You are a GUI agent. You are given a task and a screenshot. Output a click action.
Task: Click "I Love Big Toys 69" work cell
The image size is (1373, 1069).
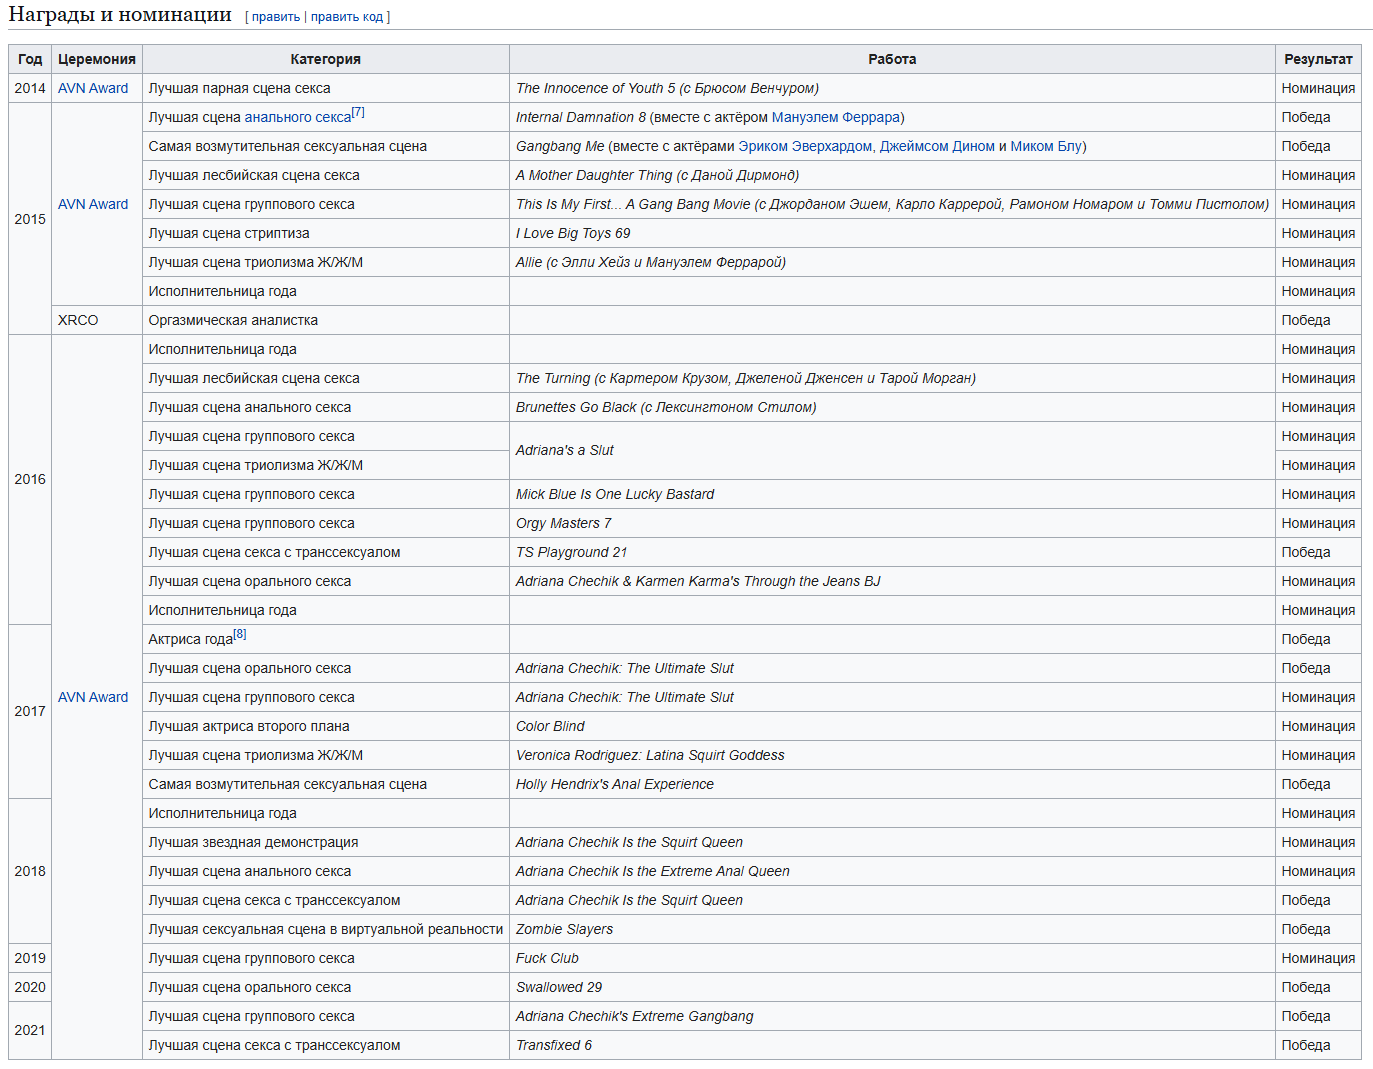click(892, 233)
